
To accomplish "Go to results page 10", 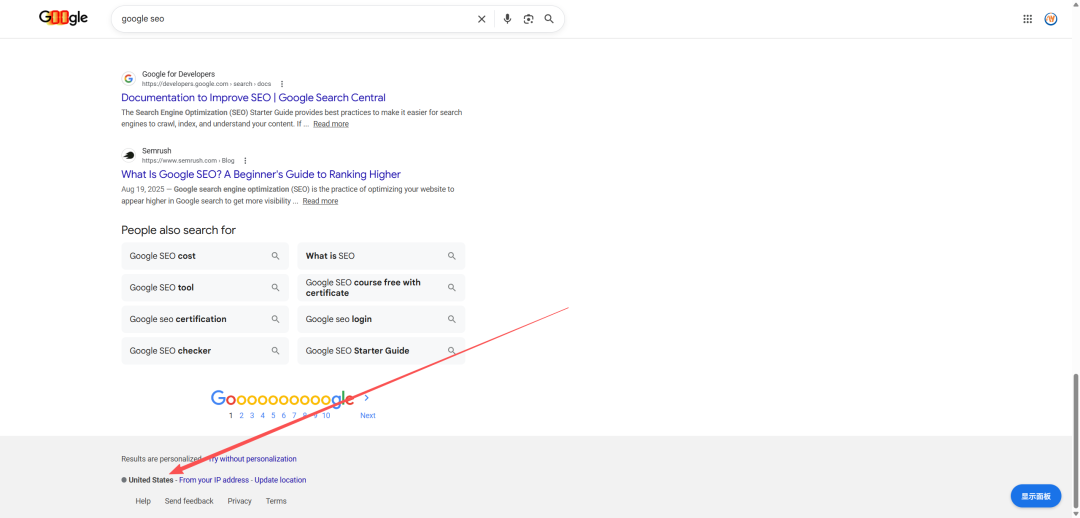I will click(326, 415).
